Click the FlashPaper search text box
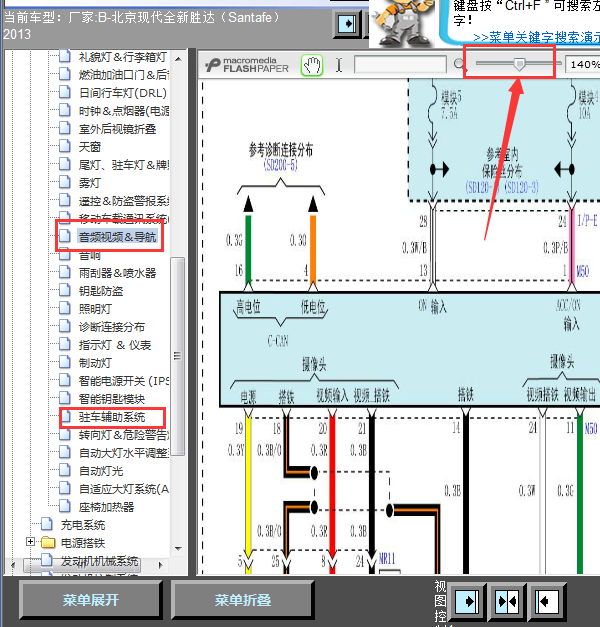Screen dimensions: 600x627 tap(400, 64)
